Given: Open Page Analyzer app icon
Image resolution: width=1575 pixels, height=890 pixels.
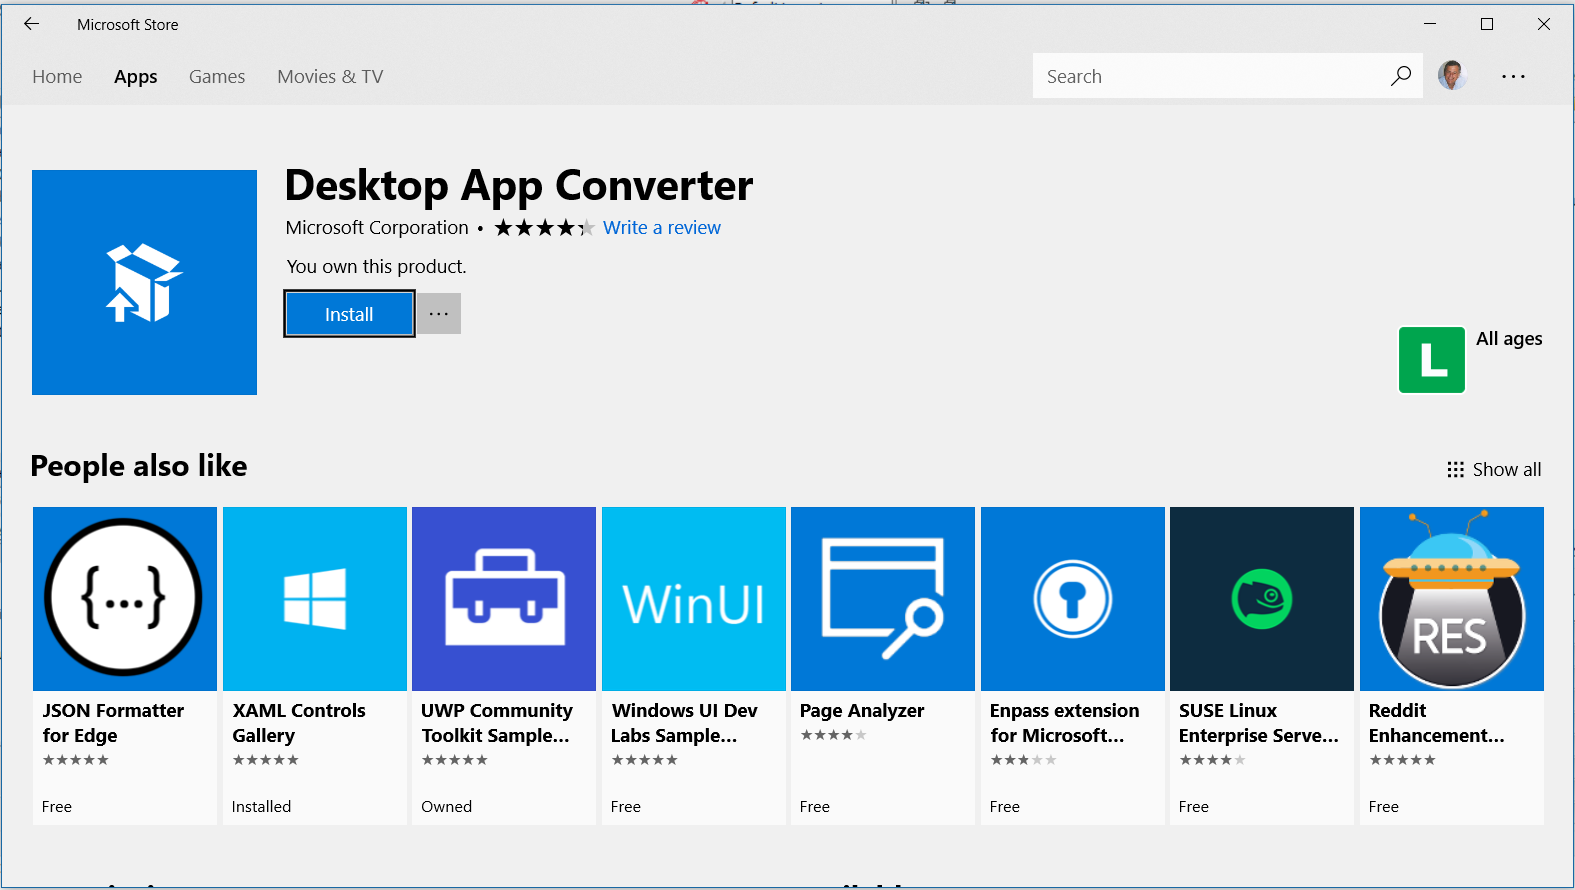Looking at the screenshot, I should pyautogui.click(x=883, y=599).
